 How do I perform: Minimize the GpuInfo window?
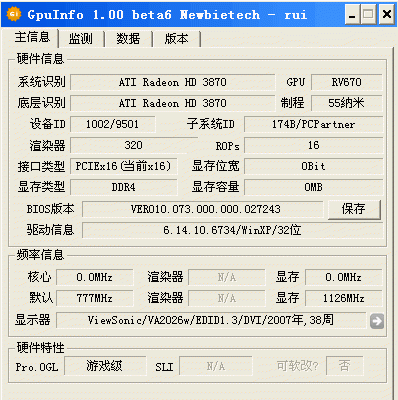352,15
